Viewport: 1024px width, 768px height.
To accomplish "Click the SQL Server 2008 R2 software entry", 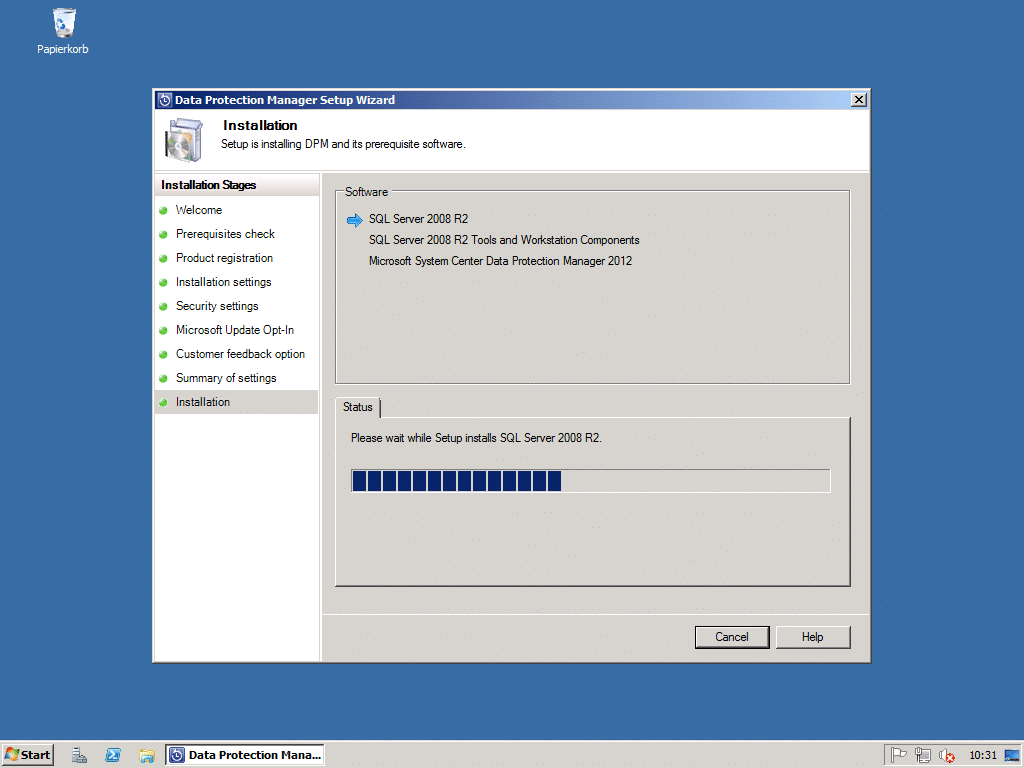I will 418,219.
